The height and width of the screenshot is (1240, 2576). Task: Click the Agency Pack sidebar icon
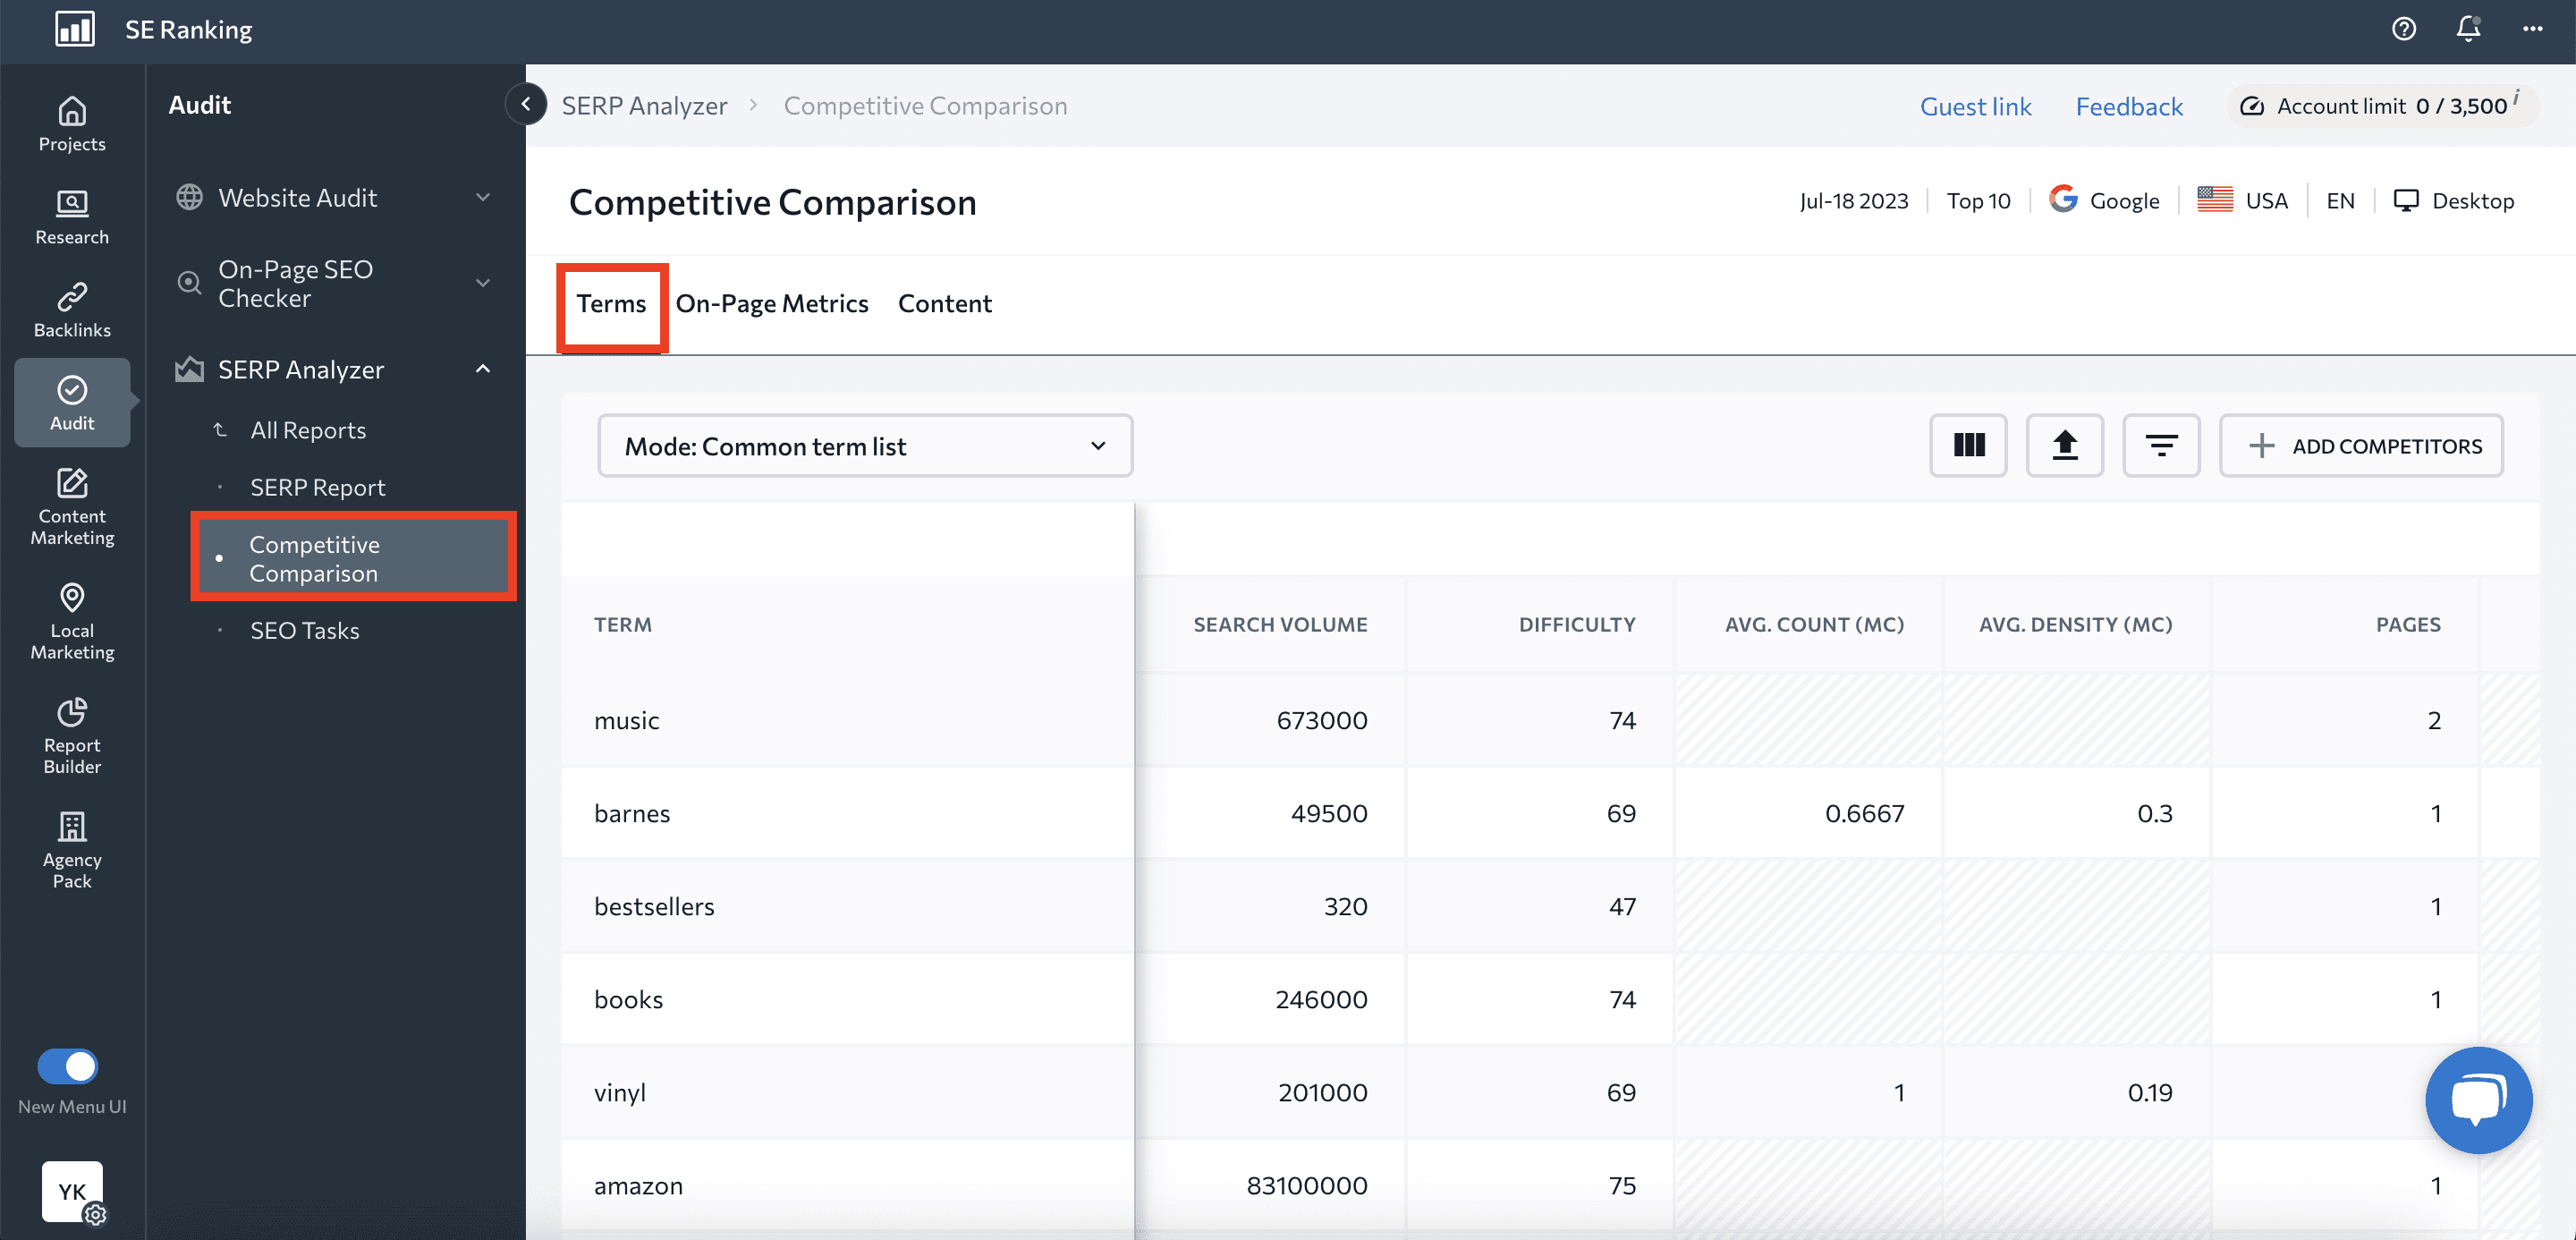click(71, 848)
